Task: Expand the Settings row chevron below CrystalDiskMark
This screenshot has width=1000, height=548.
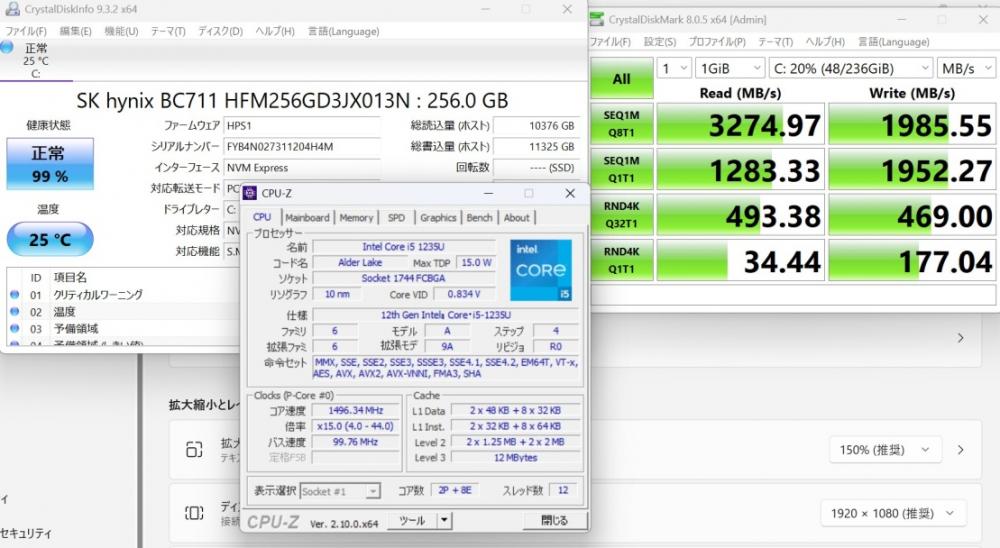Action: [x=960, y=337]
